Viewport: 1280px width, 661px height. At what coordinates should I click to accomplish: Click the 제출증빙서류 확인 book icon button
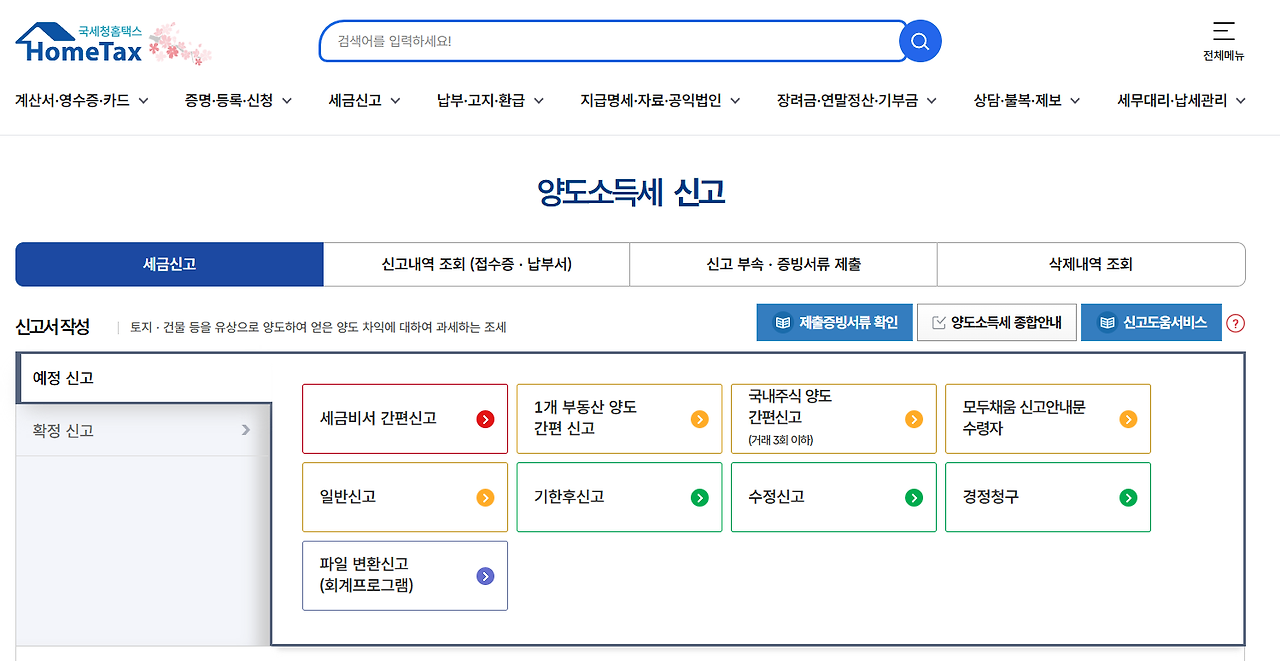coord(834,322)
